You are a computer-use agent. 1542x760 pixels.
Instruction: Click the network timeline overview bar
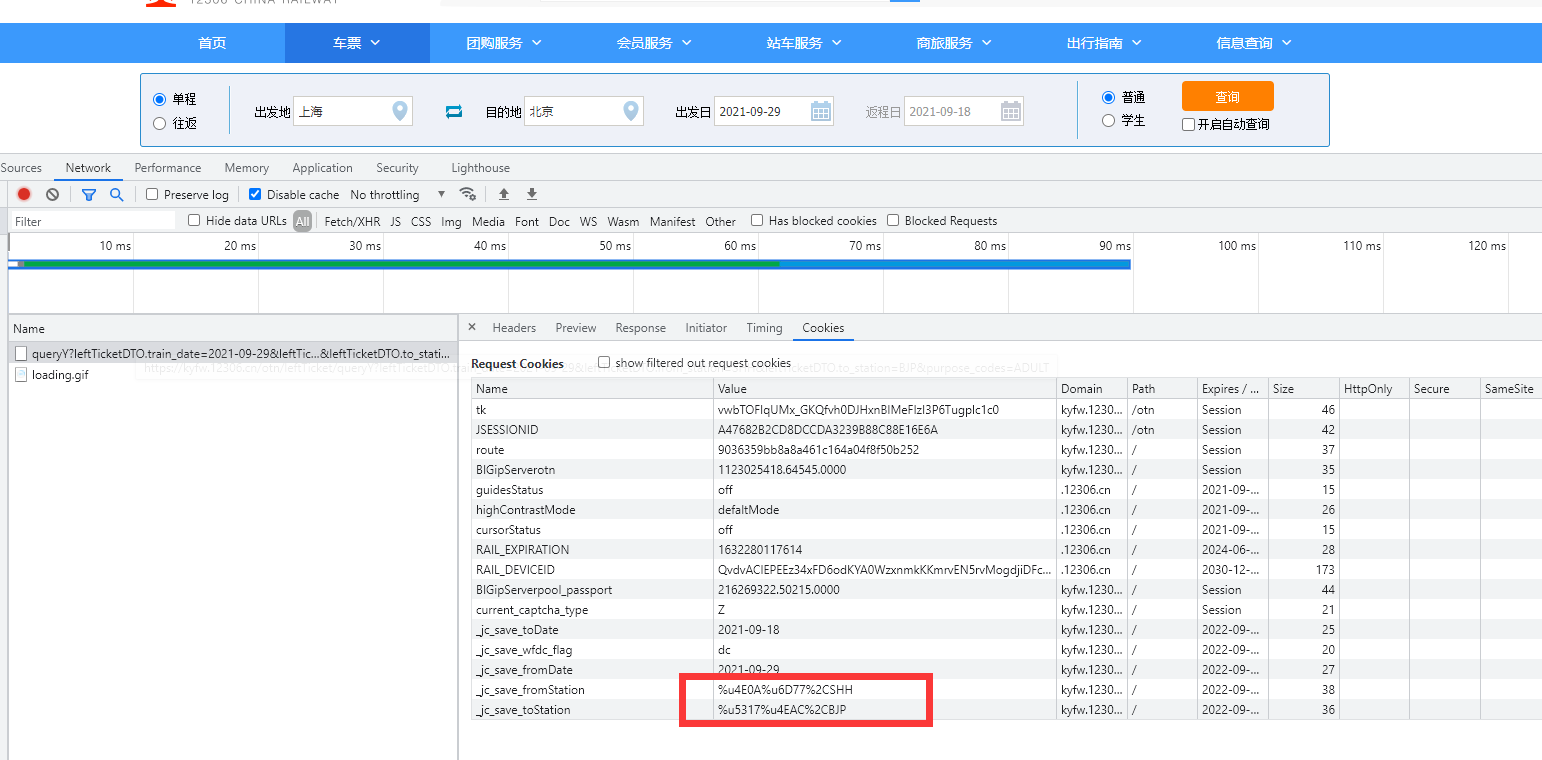click(x=570, y=264)
